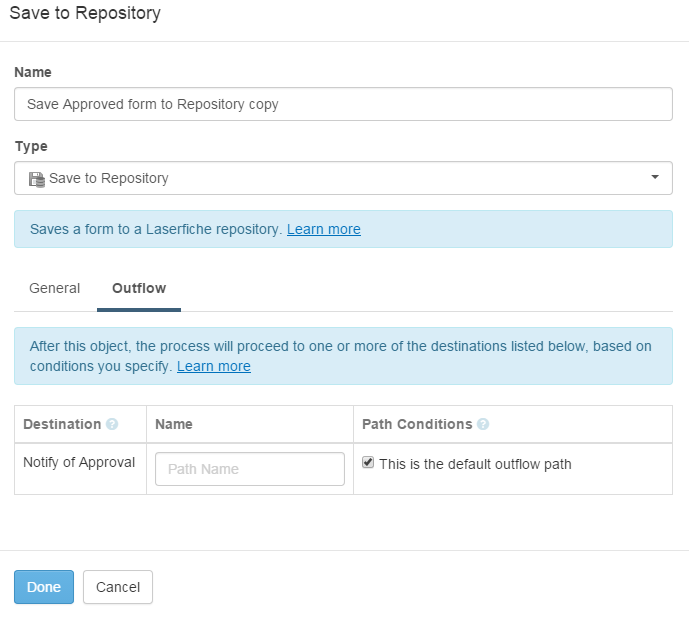Click the Type dropdown caret arrow
This screenshot has height=625, width=689.
(x=655, y=177)
